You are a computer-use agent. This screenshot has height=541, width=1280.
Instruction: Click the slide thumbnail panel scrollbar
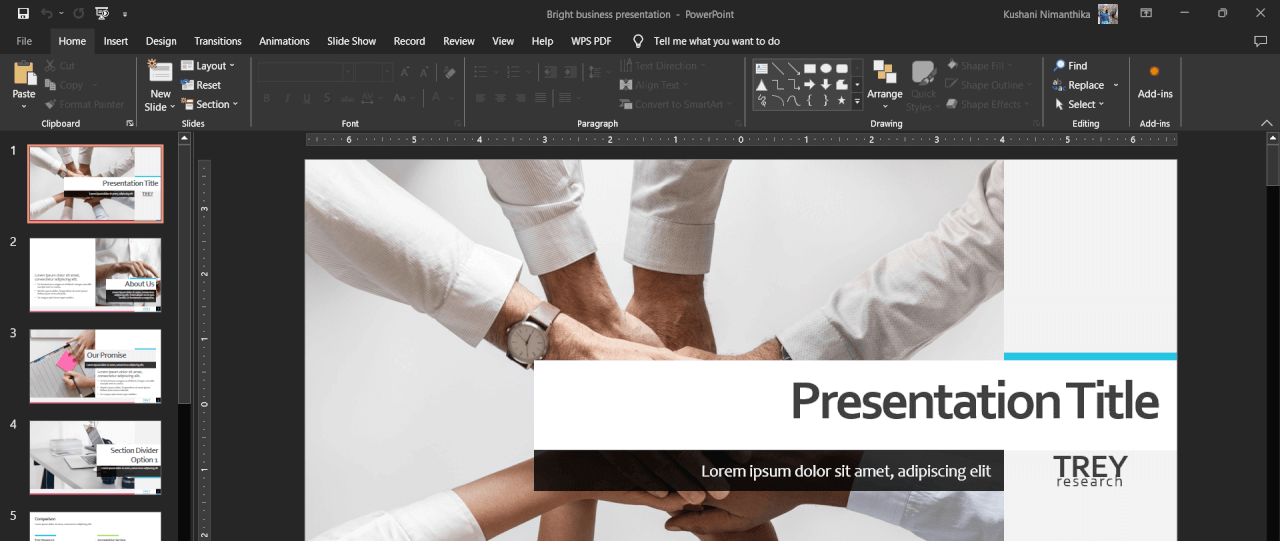(184, 275)
